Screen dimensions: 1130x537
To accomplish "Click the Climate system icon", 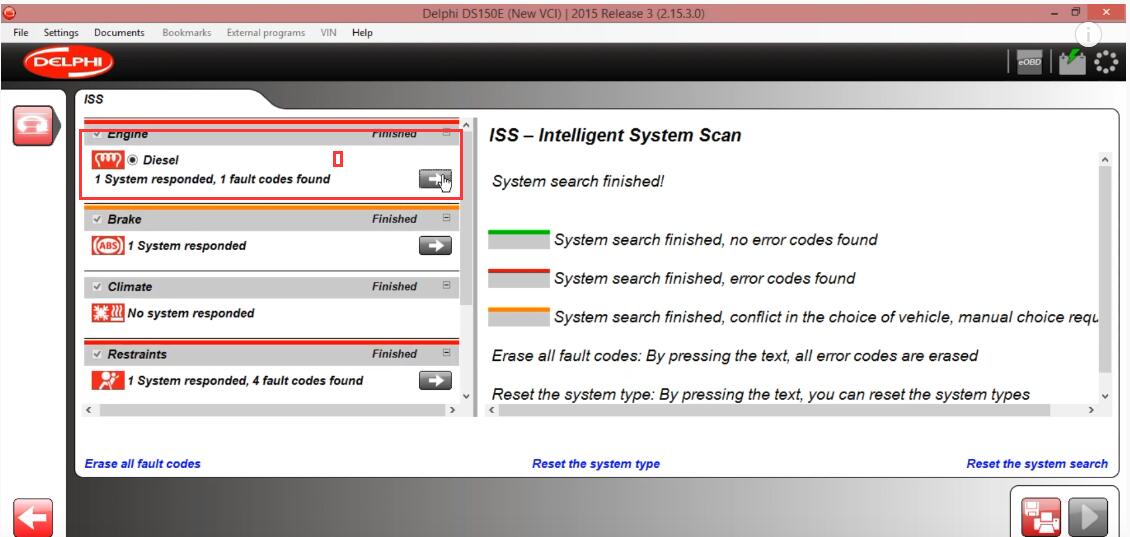I will [x=108, y=313].
